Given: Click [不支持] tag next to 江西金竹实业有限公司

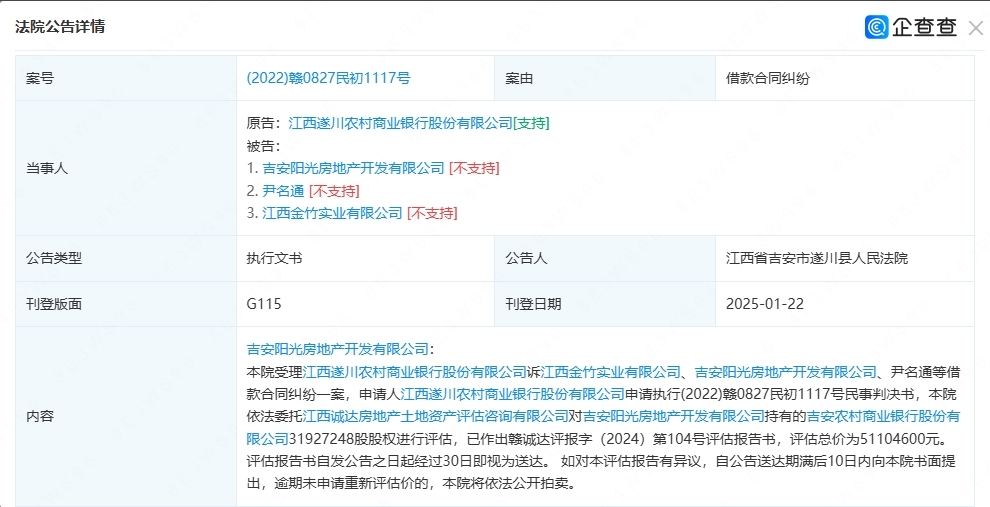Looking at the screenshot, I should click(x=432, y=213).
